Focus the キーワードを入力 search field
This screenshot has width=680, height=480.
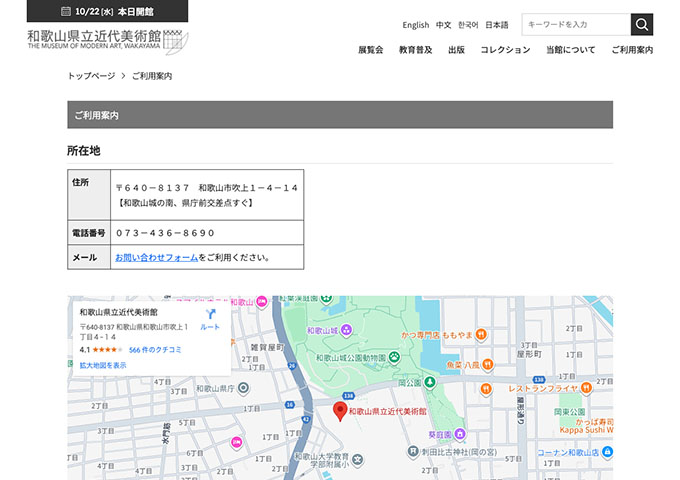[x=576, y=24]
